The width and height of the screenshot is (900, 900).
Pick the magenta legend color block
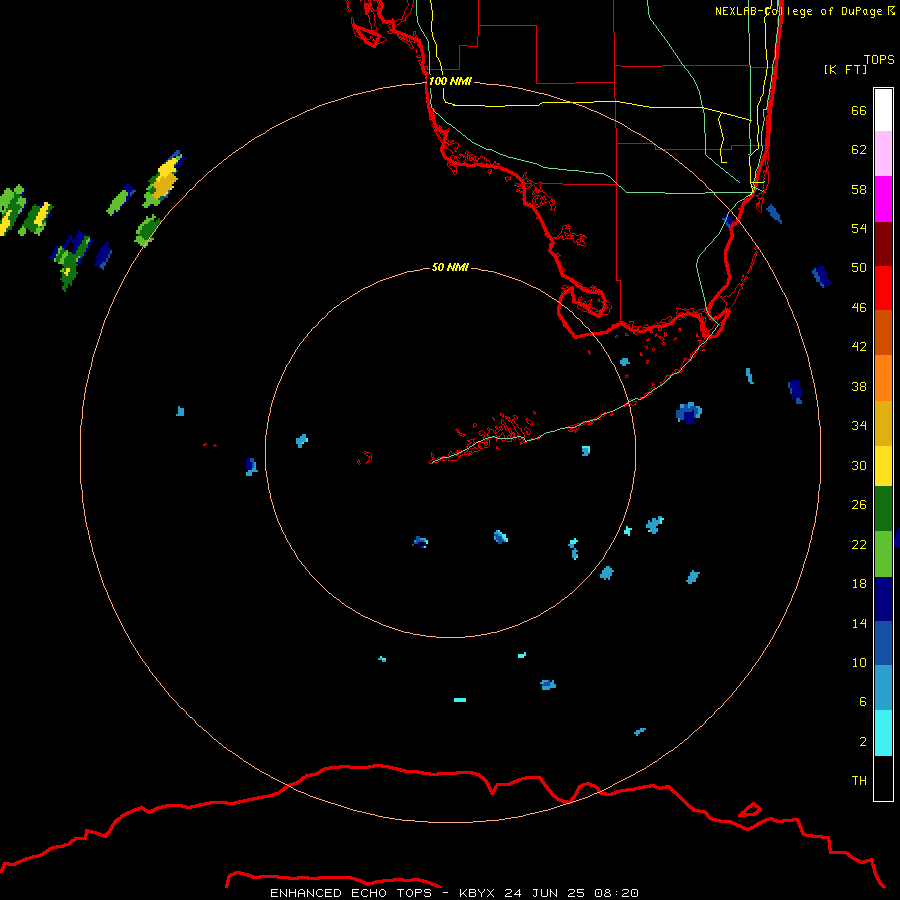883,199
